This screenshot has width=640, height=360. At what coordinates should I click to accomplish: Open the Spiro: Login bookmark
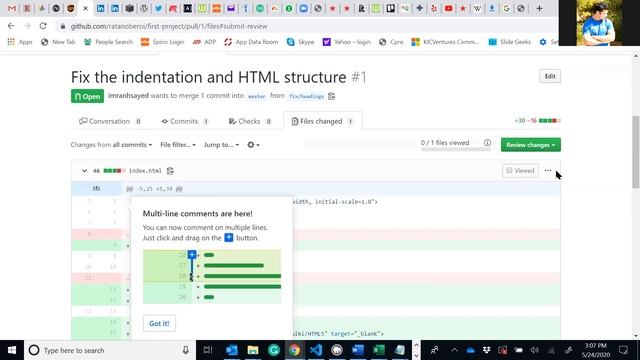point(162,42)
